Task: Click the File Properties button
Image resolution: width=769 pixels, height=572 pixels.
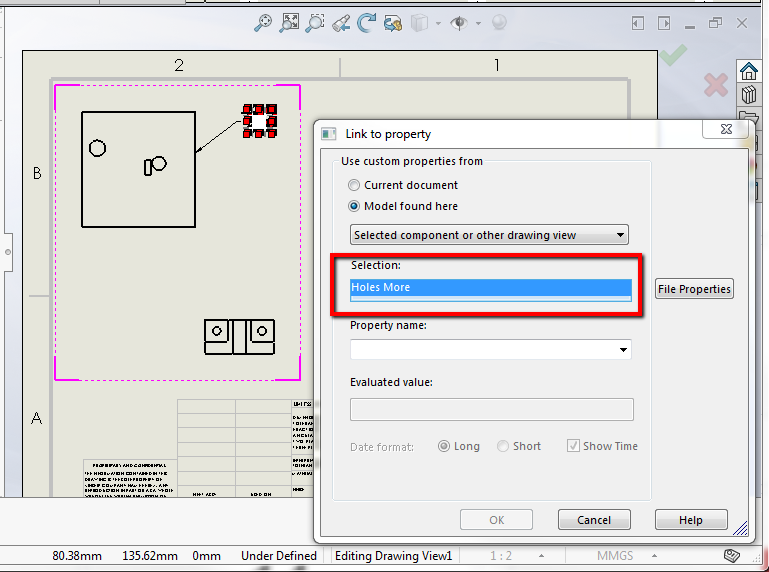Action: click(x=694, y=289)
